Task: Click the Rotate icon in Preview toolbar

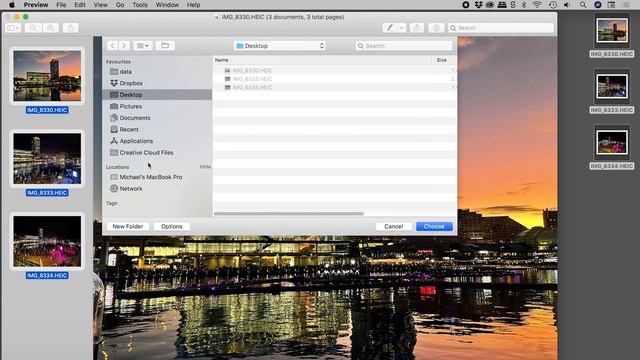Action: 416,28
